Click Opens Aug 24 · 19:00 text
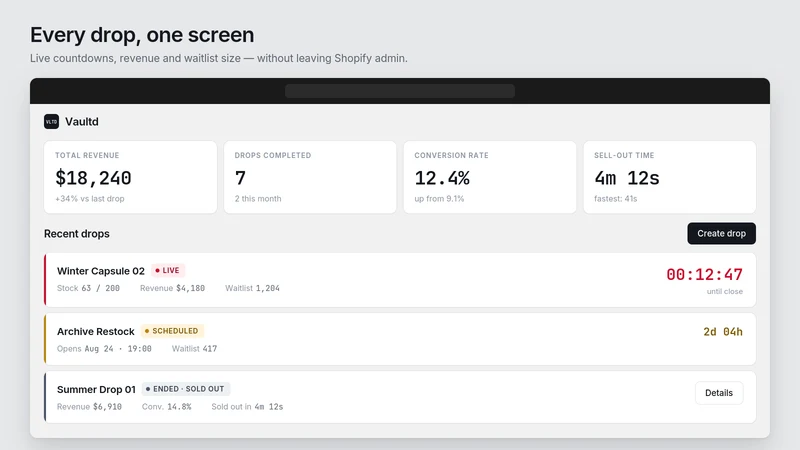This screenshot has width=800, height=450. point(104,349)
